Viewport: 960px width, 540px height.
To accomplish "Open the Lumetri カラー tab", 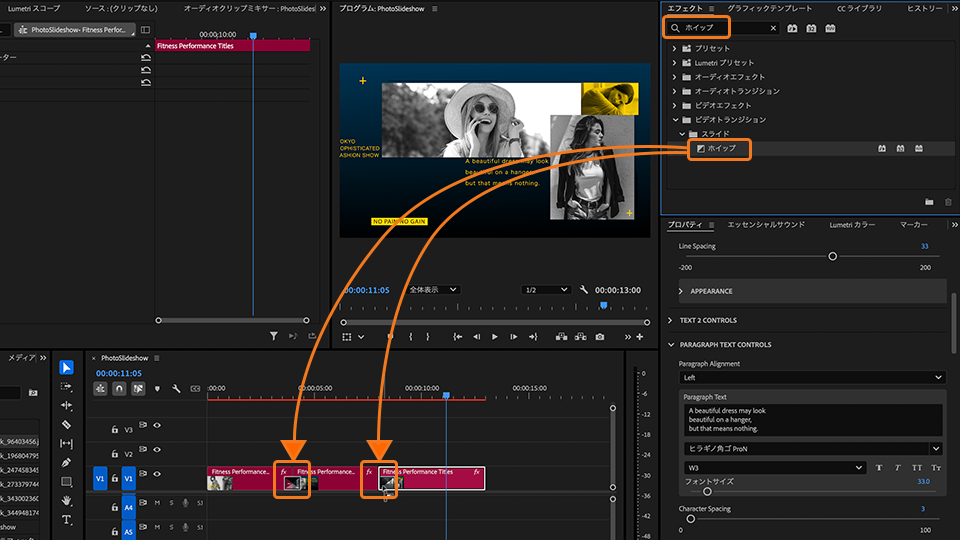I will pyautogui.click(x=851, y=225).
